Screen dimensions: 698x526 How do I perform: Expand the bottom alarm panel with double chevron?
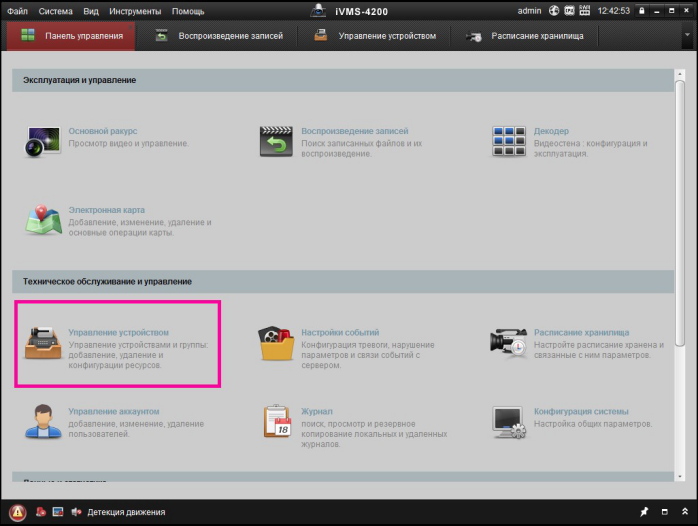tap(684, 512)
